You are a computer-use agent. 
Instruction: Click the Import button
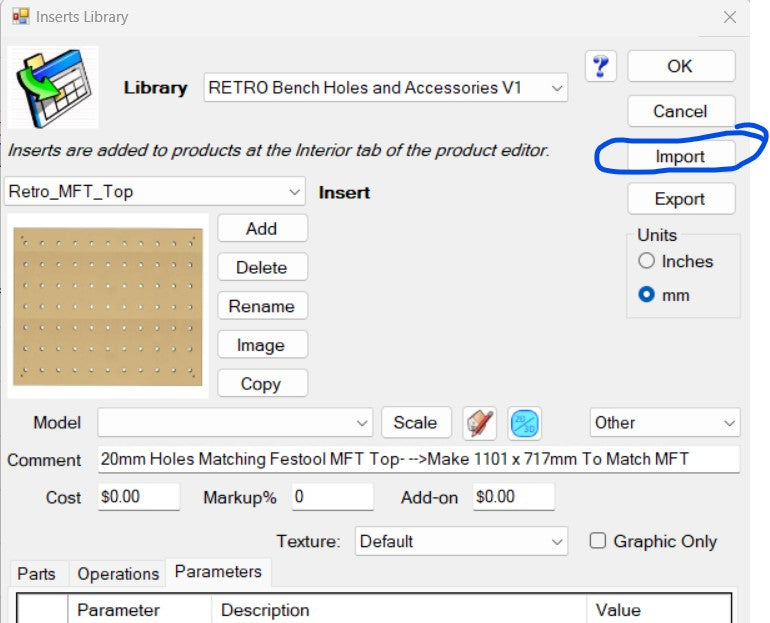pos(680,156)
